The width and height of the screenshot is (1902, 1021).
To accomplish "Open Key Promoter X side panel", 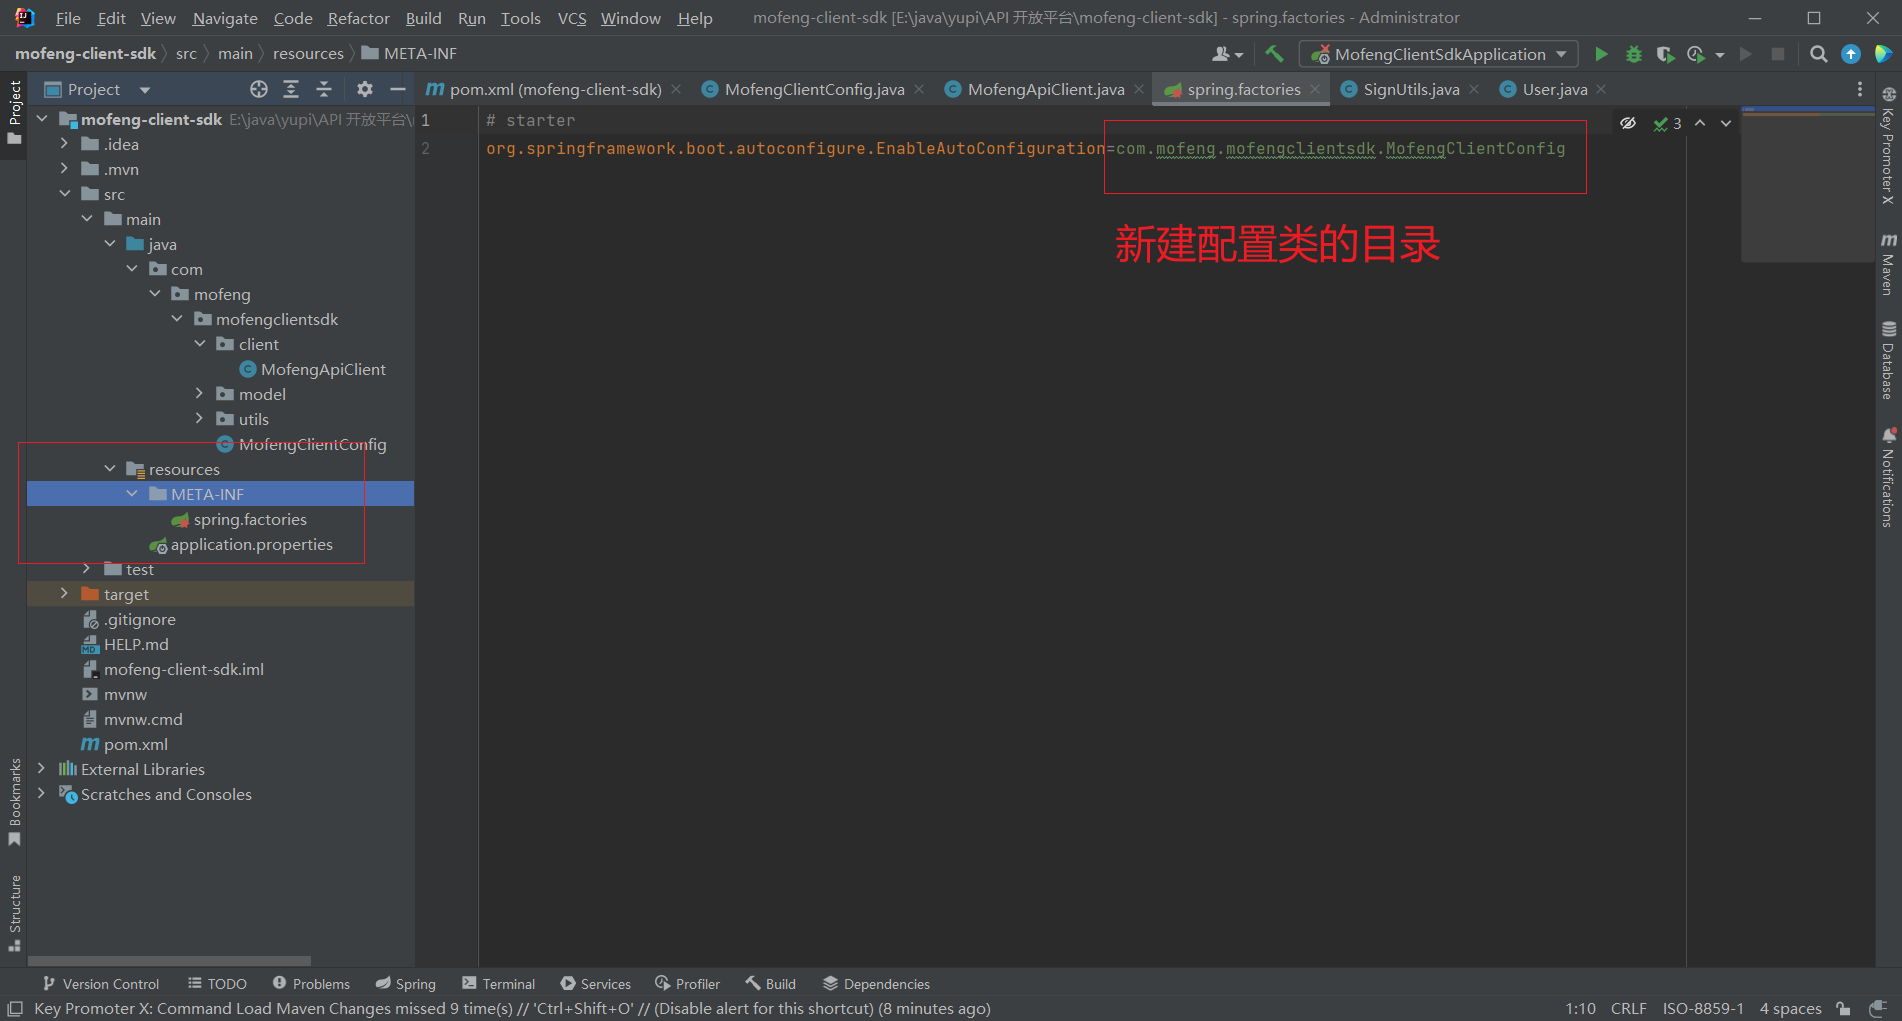I will point(1888,146).
